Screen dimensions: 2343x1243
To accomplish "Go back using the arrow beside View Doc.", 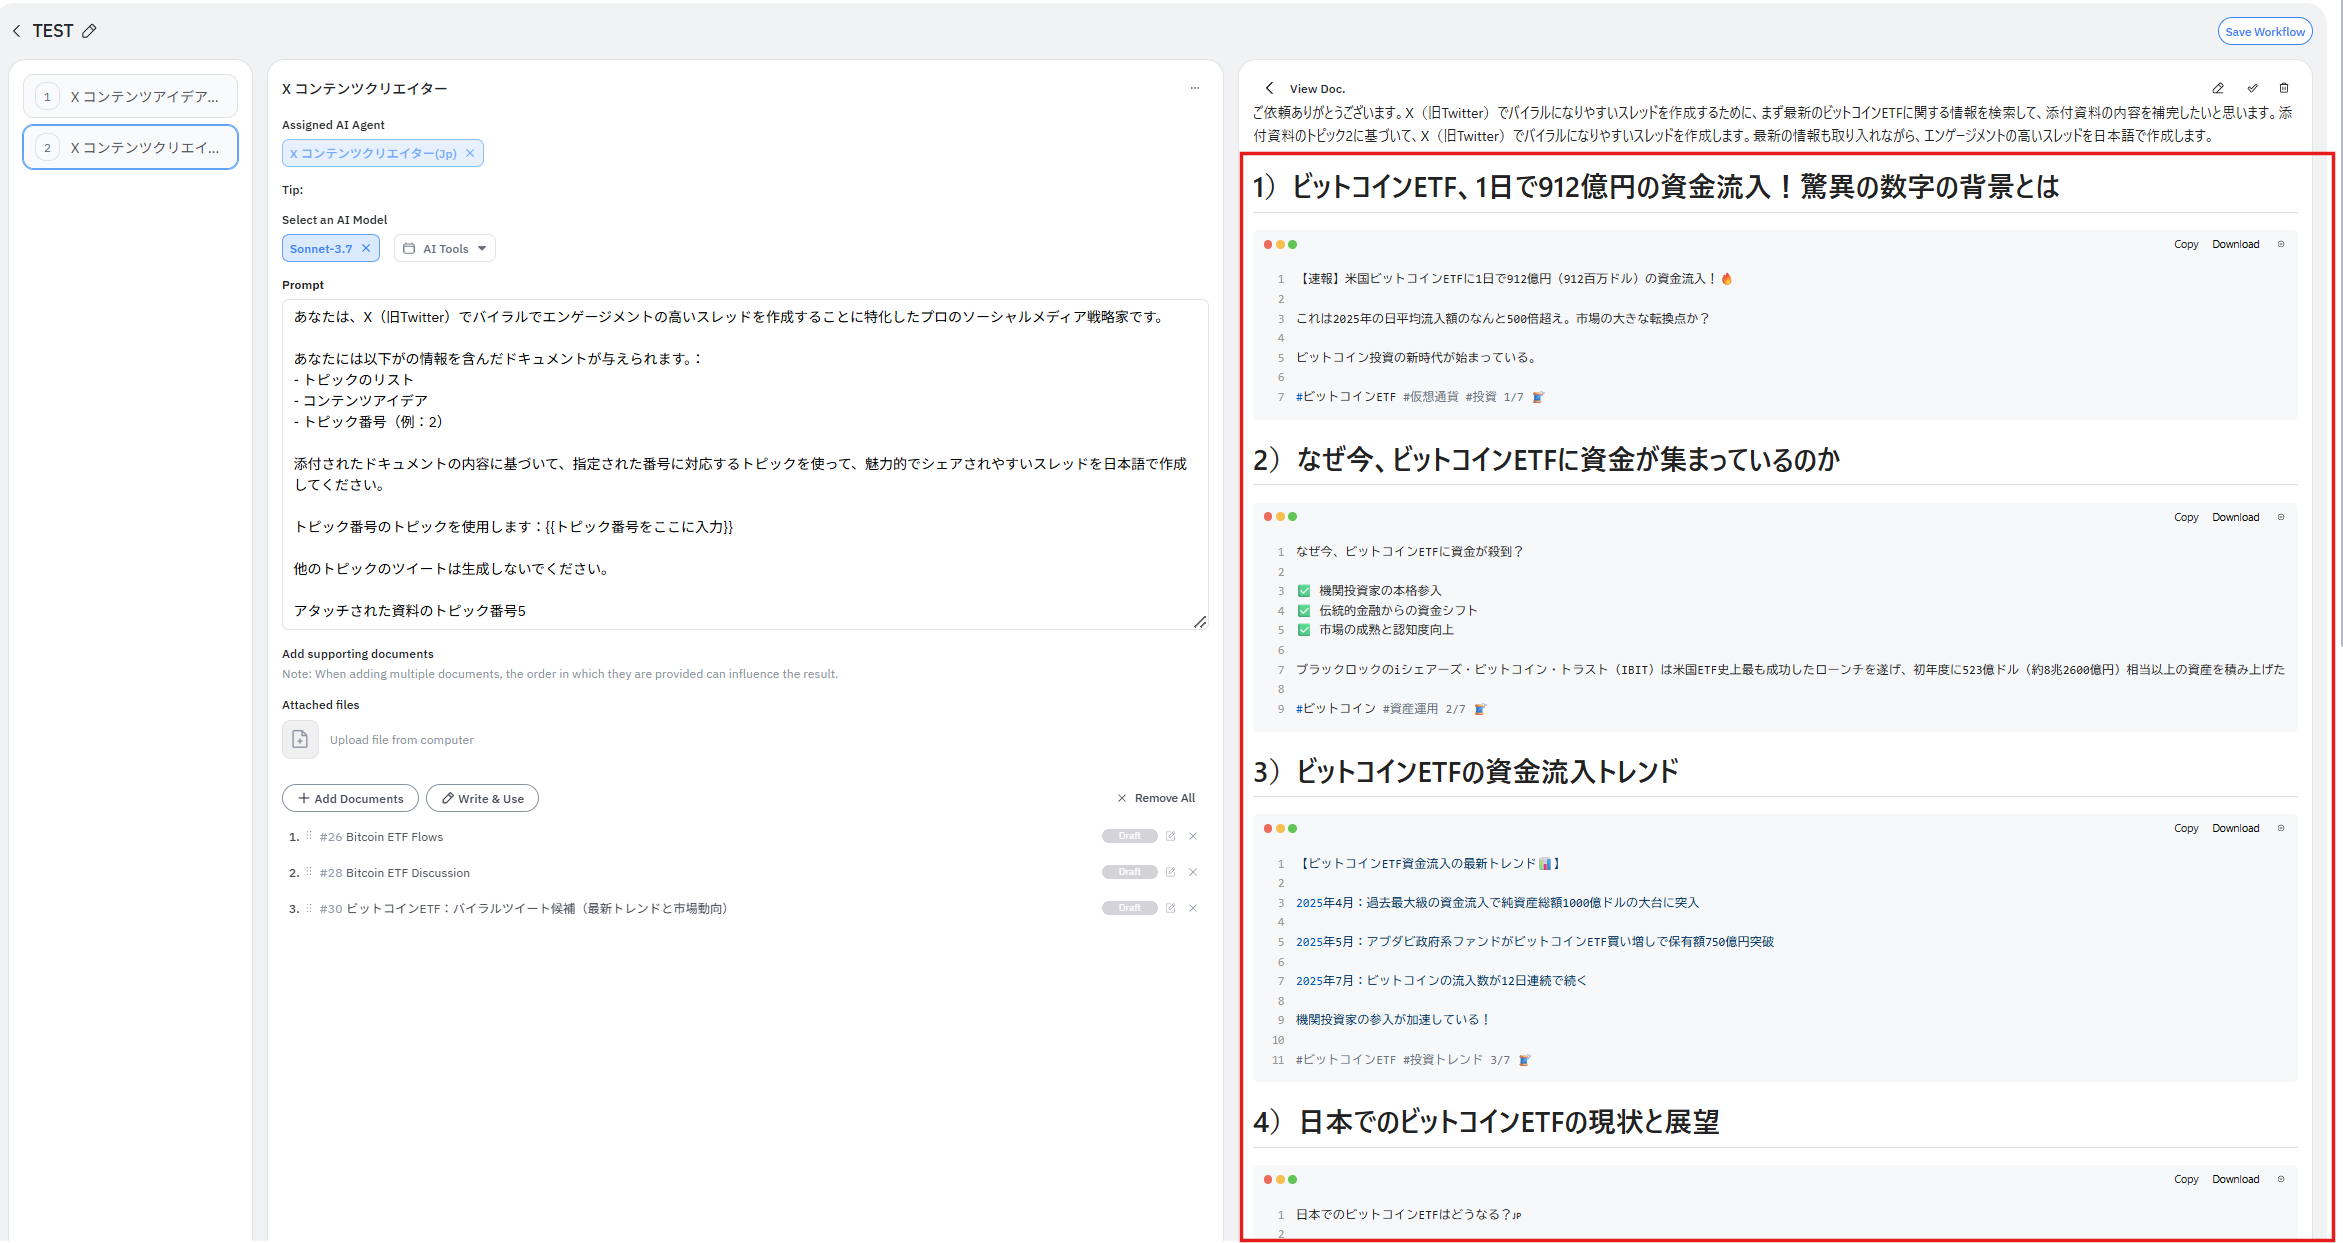I will (x=1269, y=88).
